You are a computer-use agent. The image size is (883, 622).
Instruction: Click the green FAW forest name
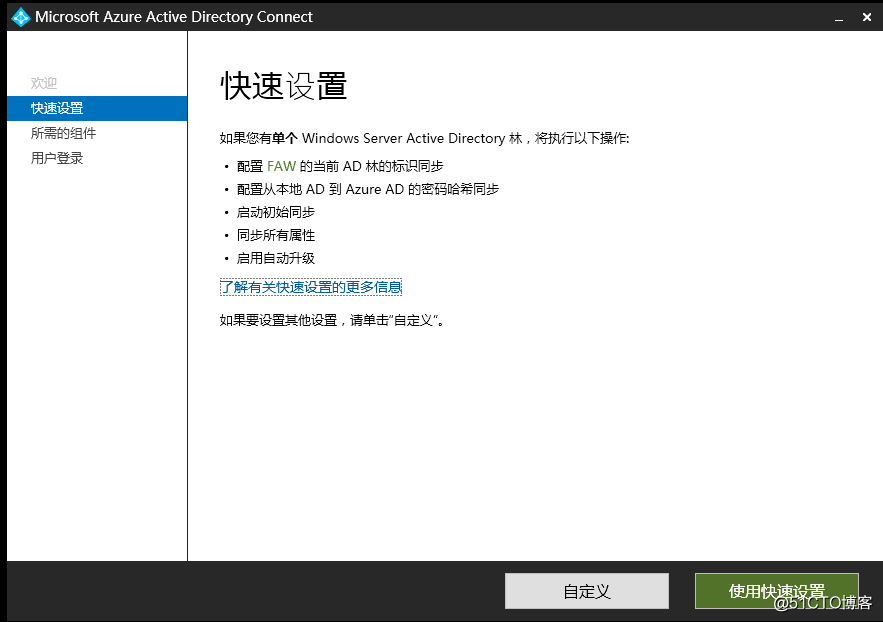(x=282, y=166)
